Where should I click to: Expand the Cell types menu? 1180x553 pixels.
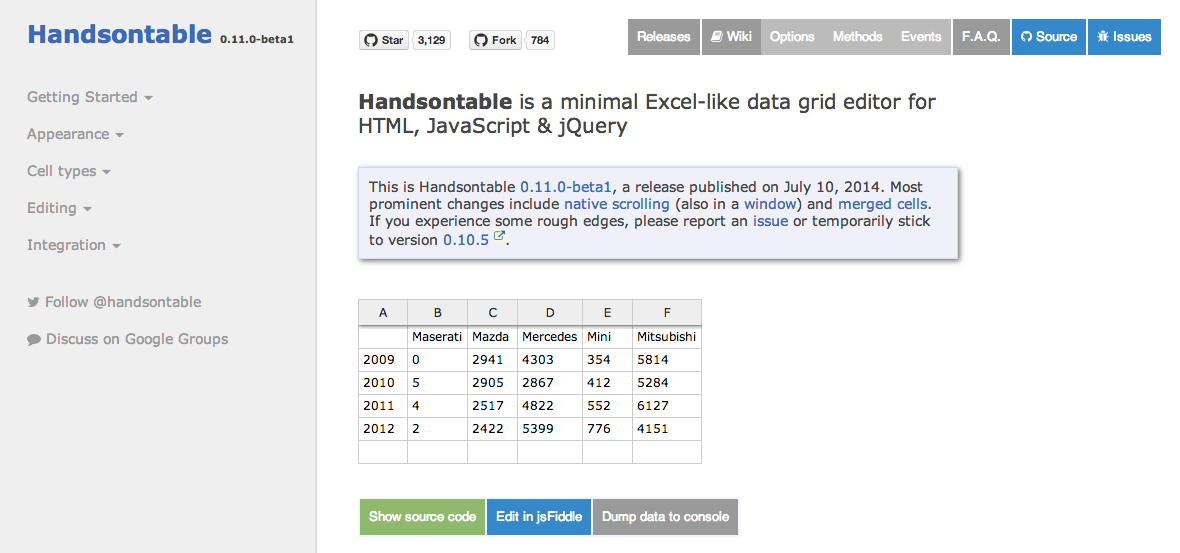(68, 171)
